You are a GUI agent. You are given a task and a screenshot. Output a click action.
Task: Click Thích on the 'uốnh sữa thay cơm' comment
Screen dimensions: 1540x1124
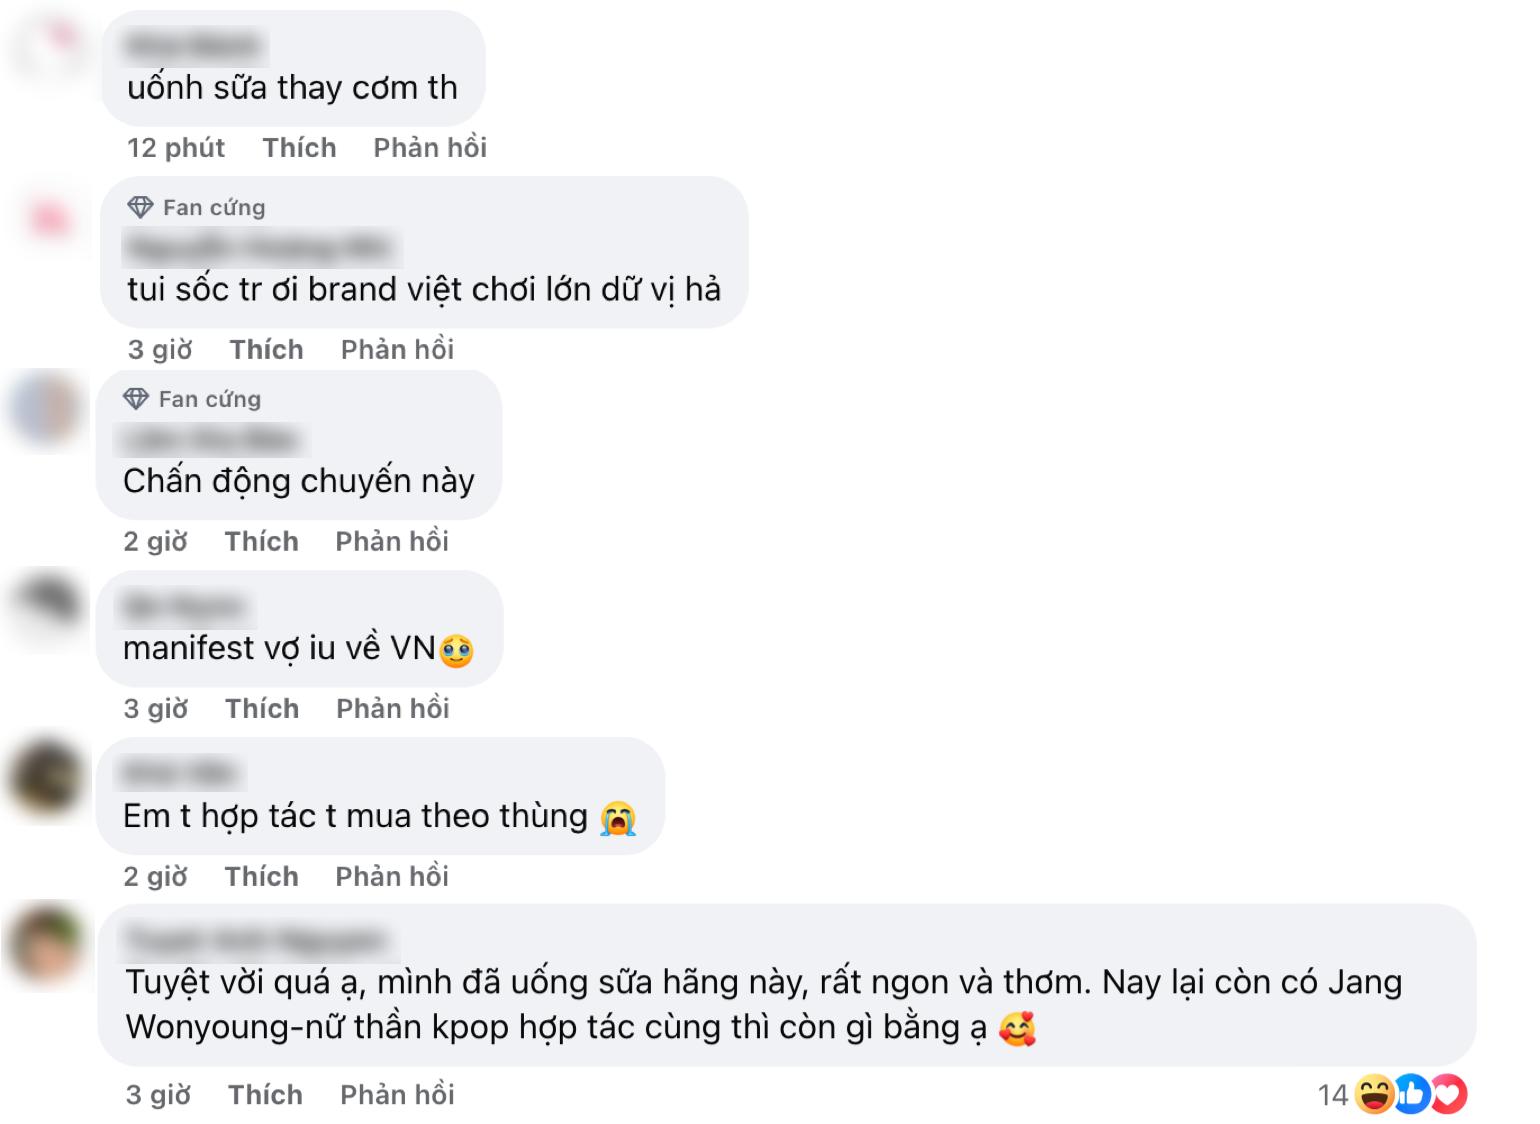[x=299, y=147]
